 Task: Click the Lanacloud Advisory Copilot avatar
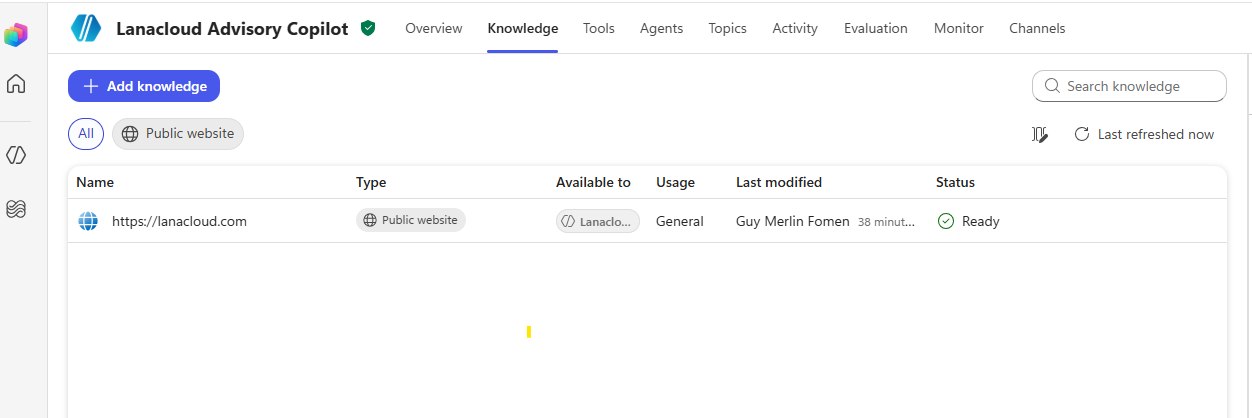click(86, 29)
